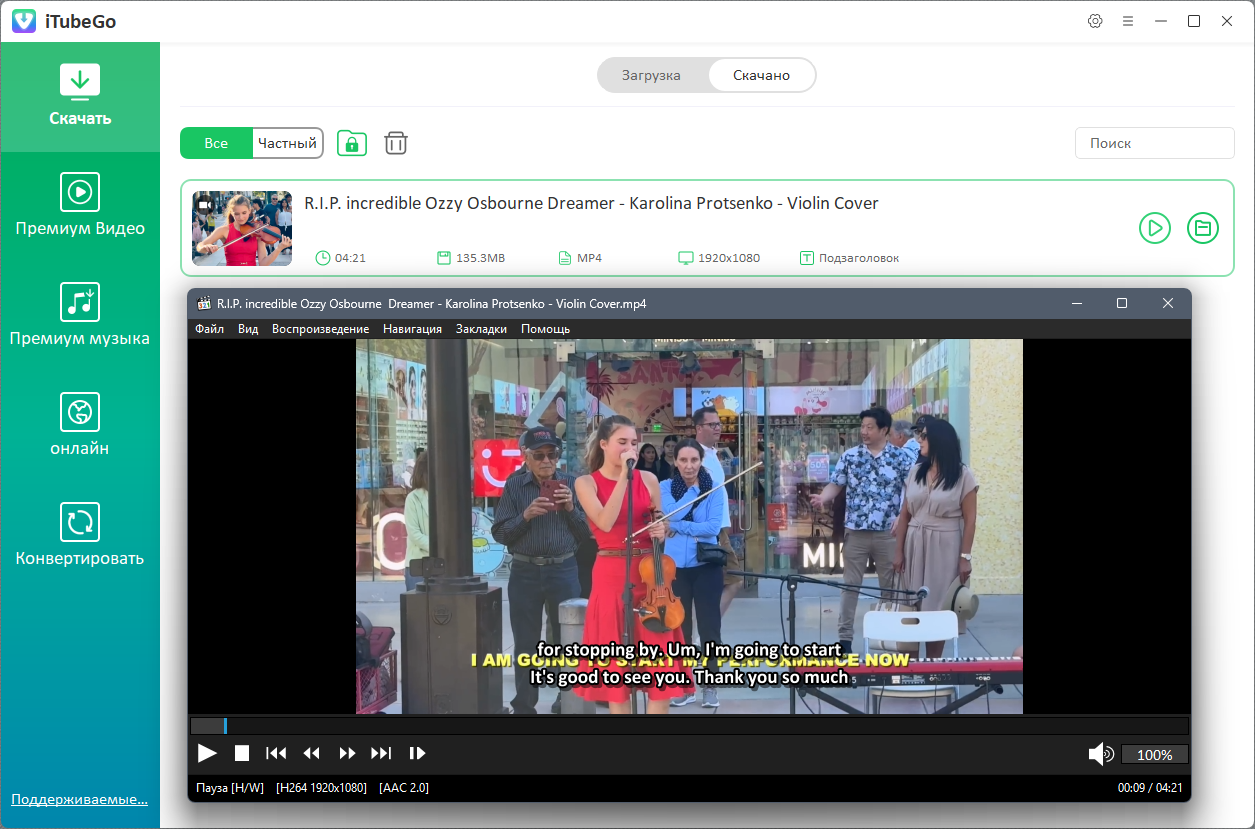
Task: Open the Файл menu in player
Action: pyautogui.click(x=209, y=329)
